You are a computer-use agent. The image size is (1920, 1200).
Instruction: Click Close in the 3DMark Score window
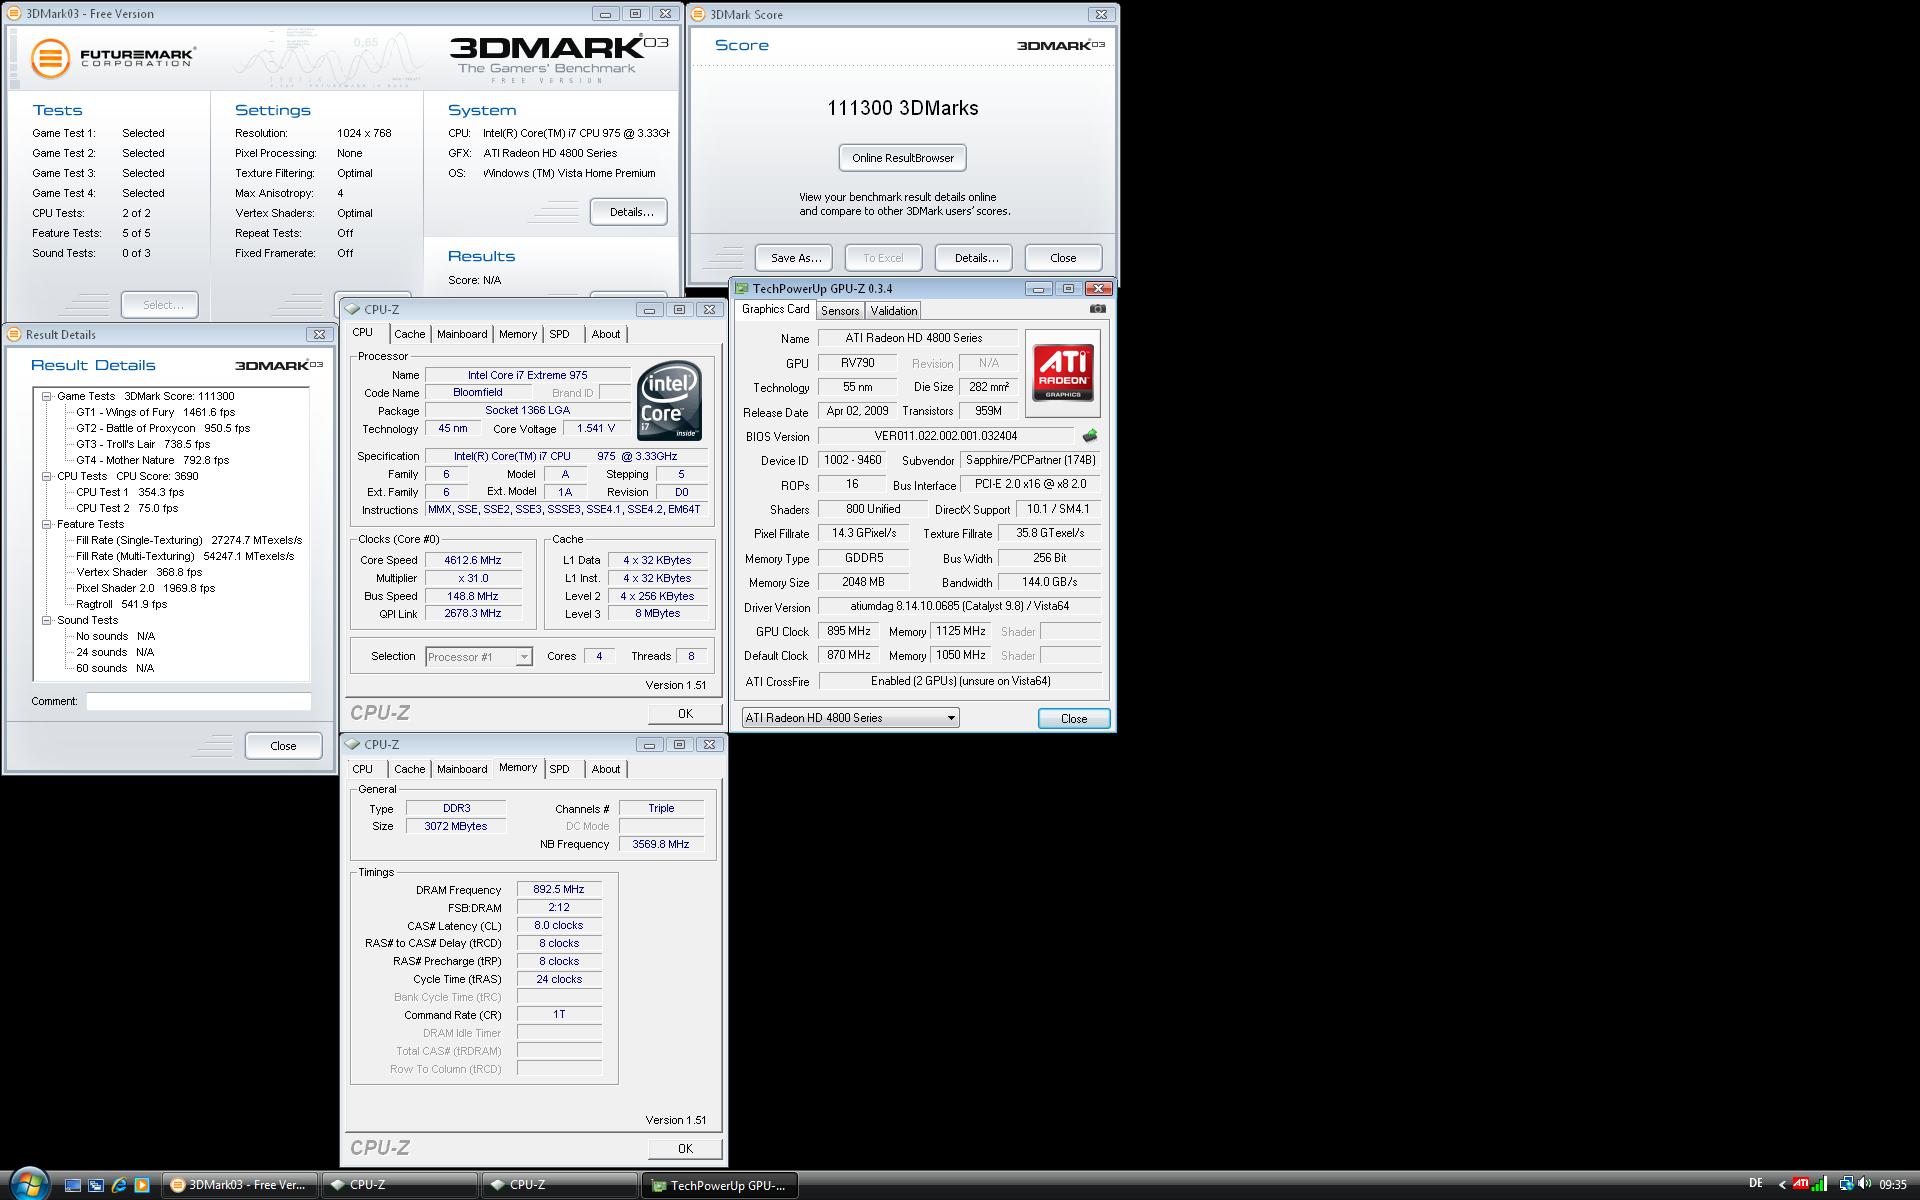pyautogui.click(x=1063, y=258)
